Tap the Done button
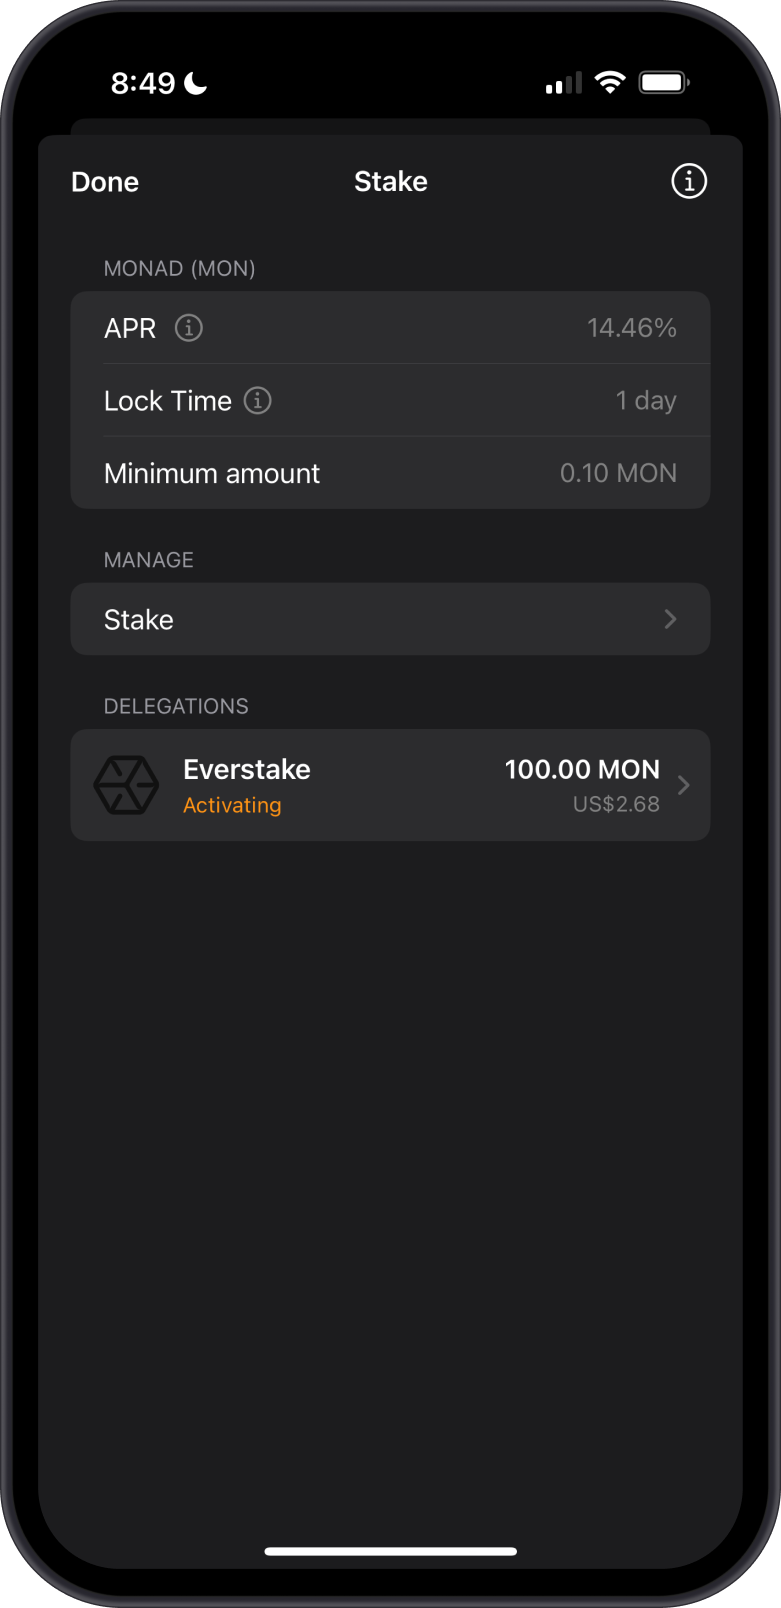This screenshot has width=781, height=1608. [x=105, y=182]
